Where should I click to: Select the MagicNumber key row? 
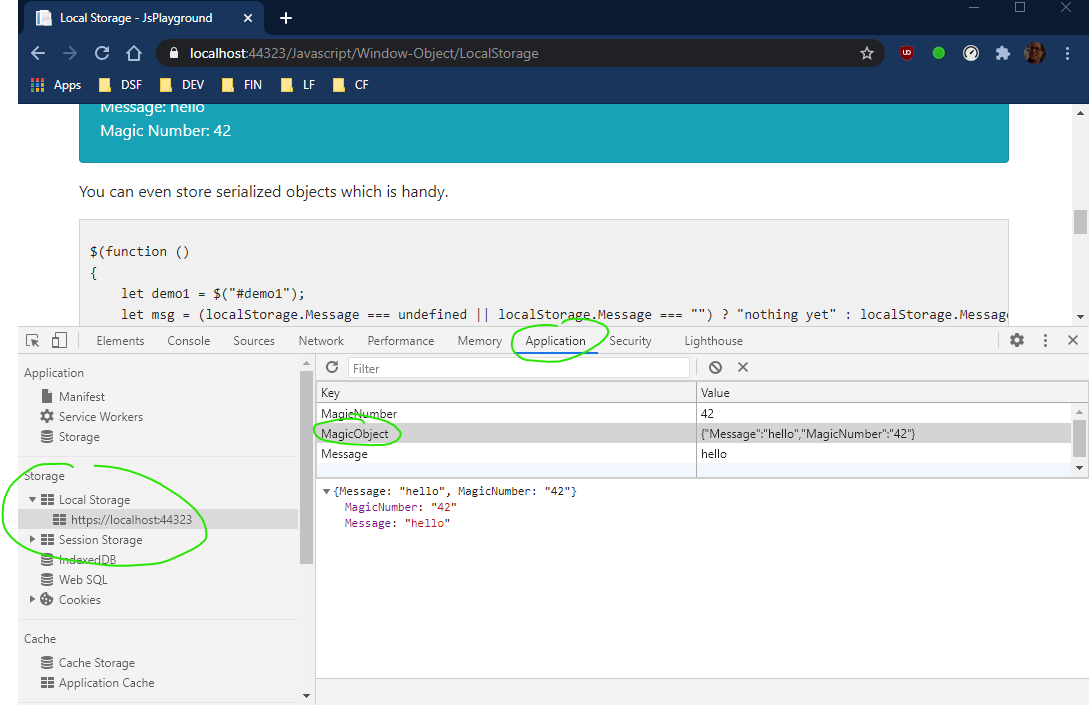[359, 414]
